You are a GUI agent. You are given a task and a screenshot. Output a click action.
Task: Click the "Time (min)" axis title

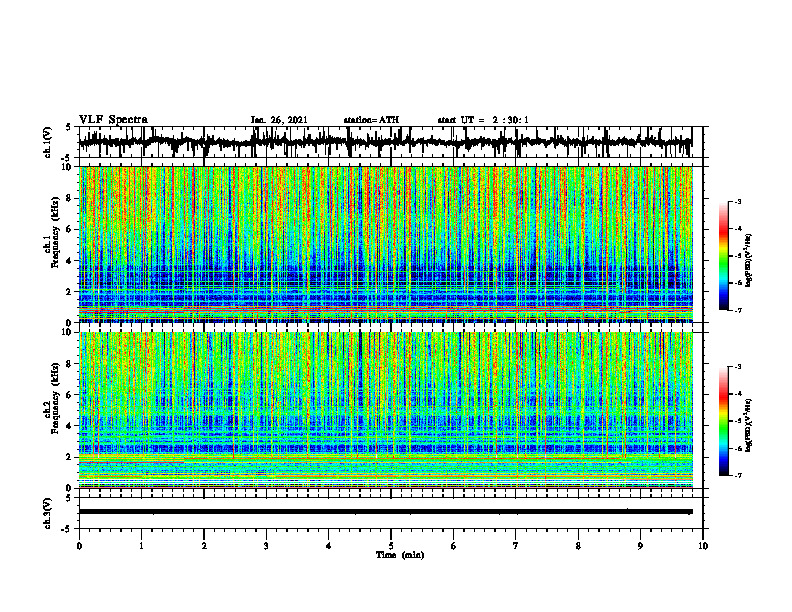tap(400, 555)
